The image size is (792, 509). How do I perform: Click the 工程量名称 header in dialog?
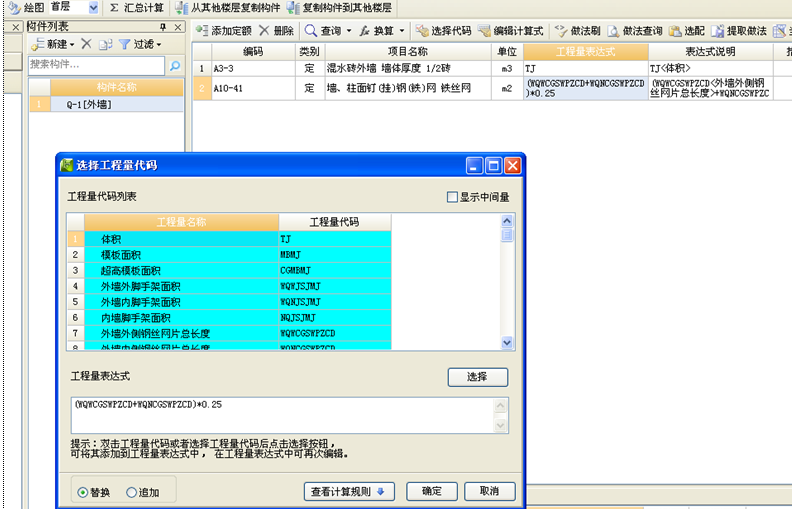181,222
